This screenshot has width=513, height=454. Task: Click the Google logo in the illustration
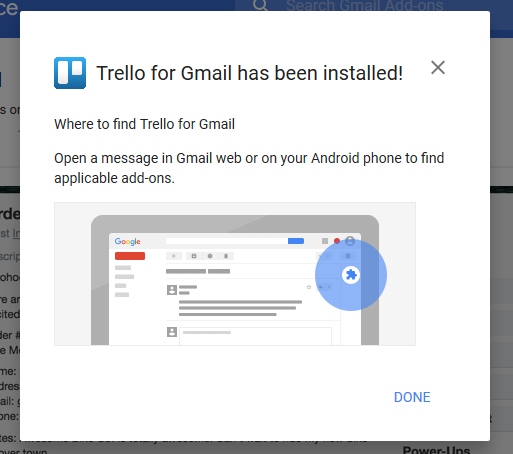coord(127,241)
